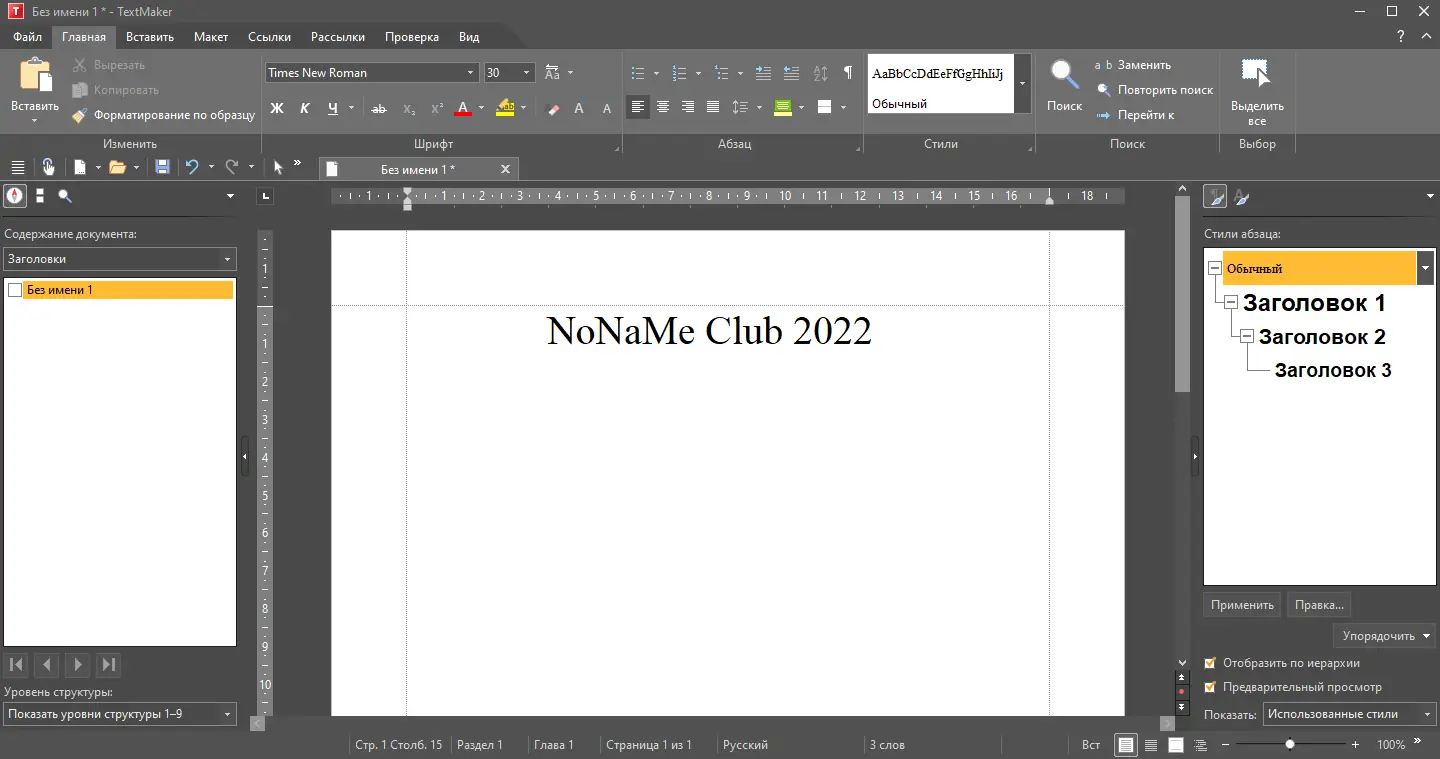Toggle bold formatting with the Ж icon

pos(277,108)
